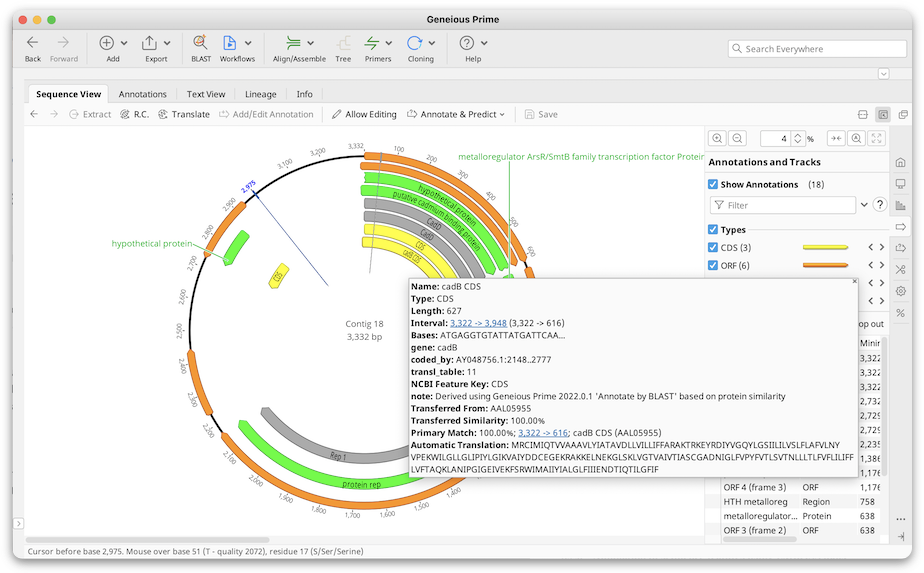Open the Export dropdown arrow

click(167, 43)
